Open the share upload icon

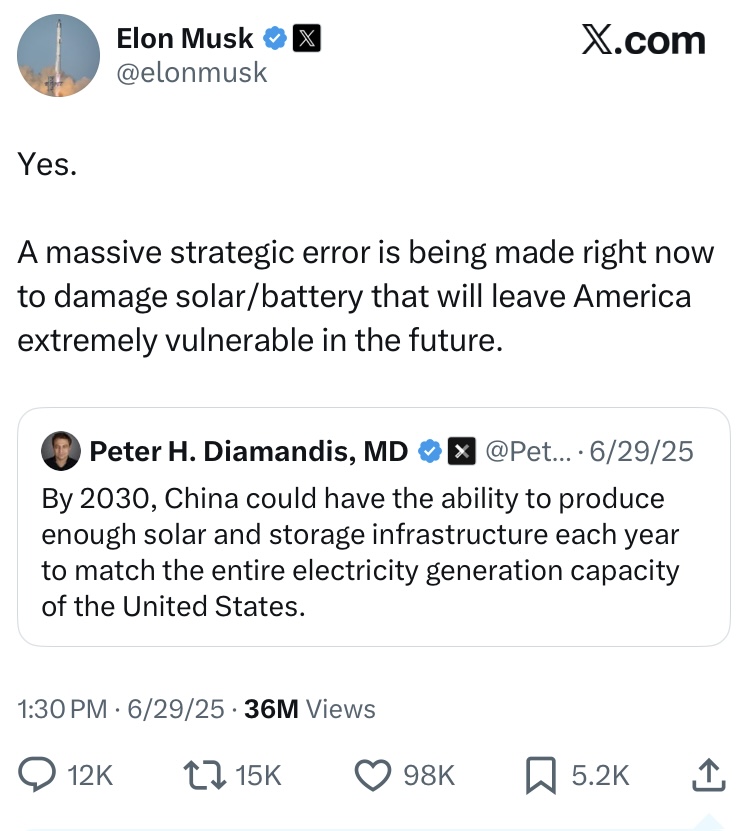pyautogui.click(x=707, y=773)
